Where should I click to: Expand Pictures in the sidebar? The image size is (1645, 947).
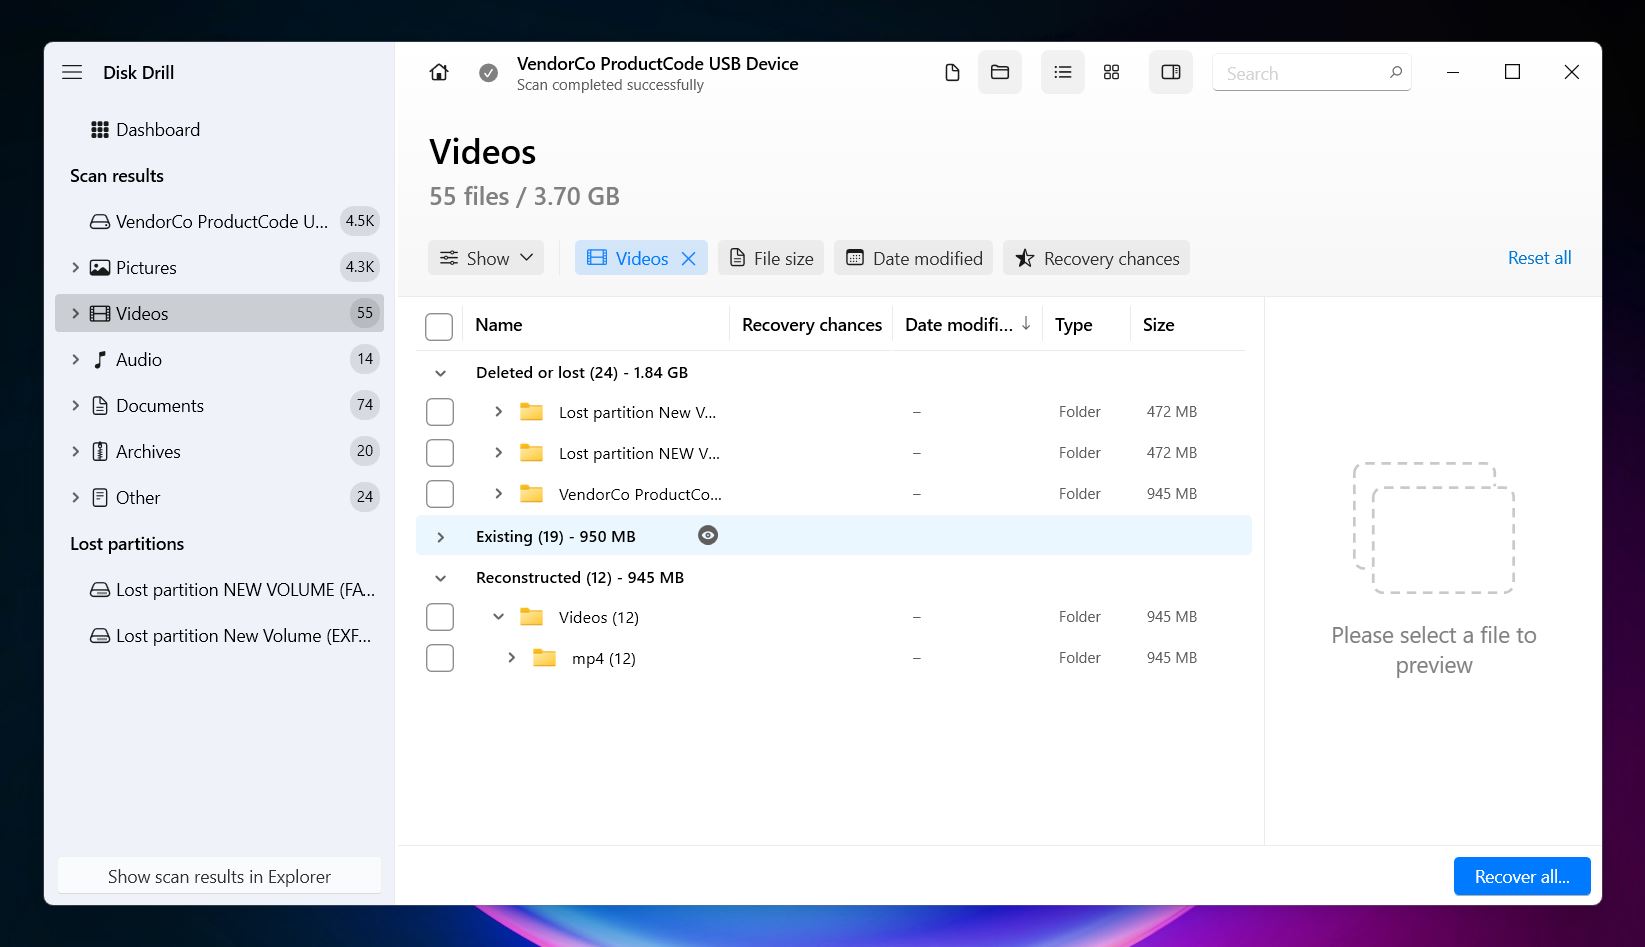[x=75, y=267]
